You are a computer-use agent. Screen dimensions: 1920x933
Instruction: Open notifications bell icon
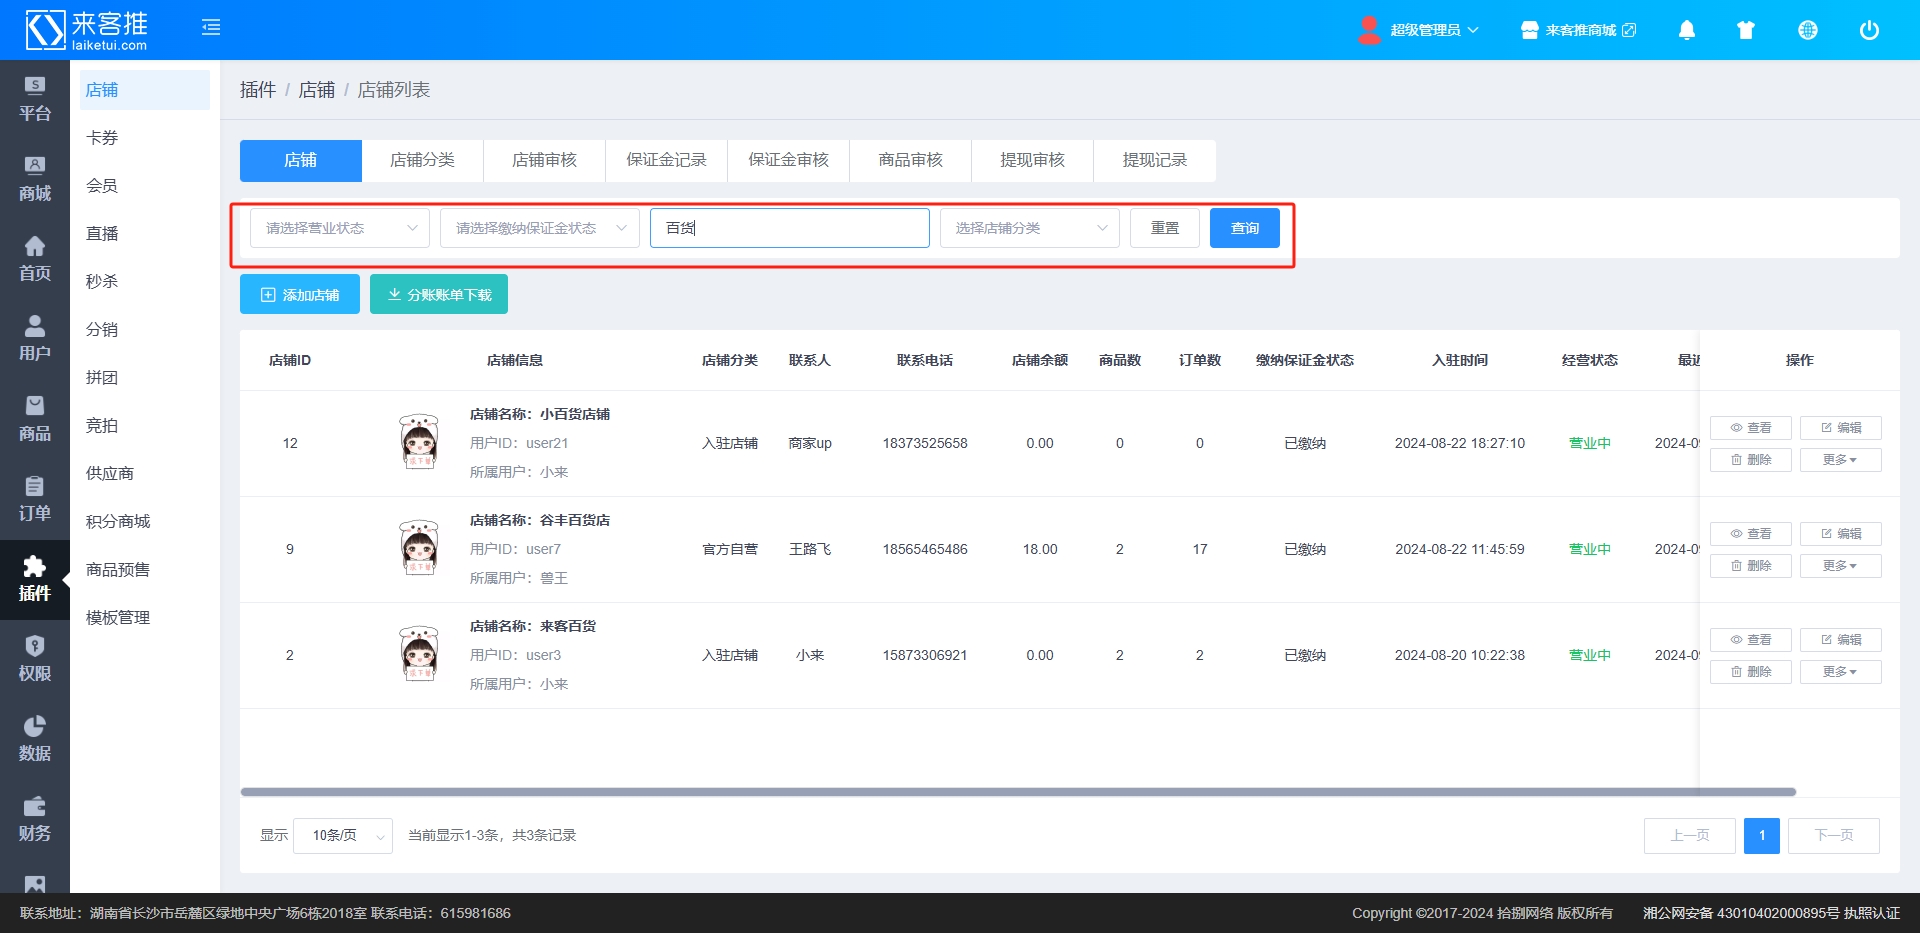[x=1686, y=30]
